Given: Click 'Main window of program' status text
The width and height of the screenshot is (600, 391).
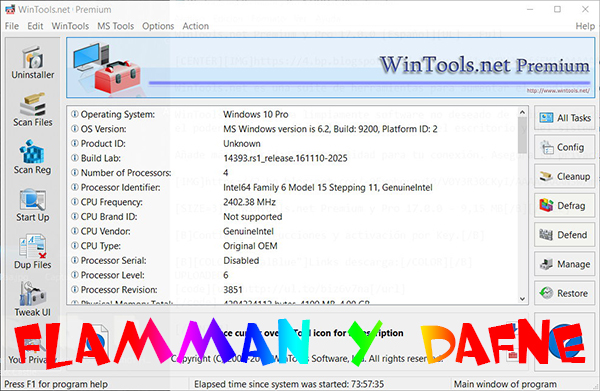Looking at the screenshot, I should click(505, 384).
